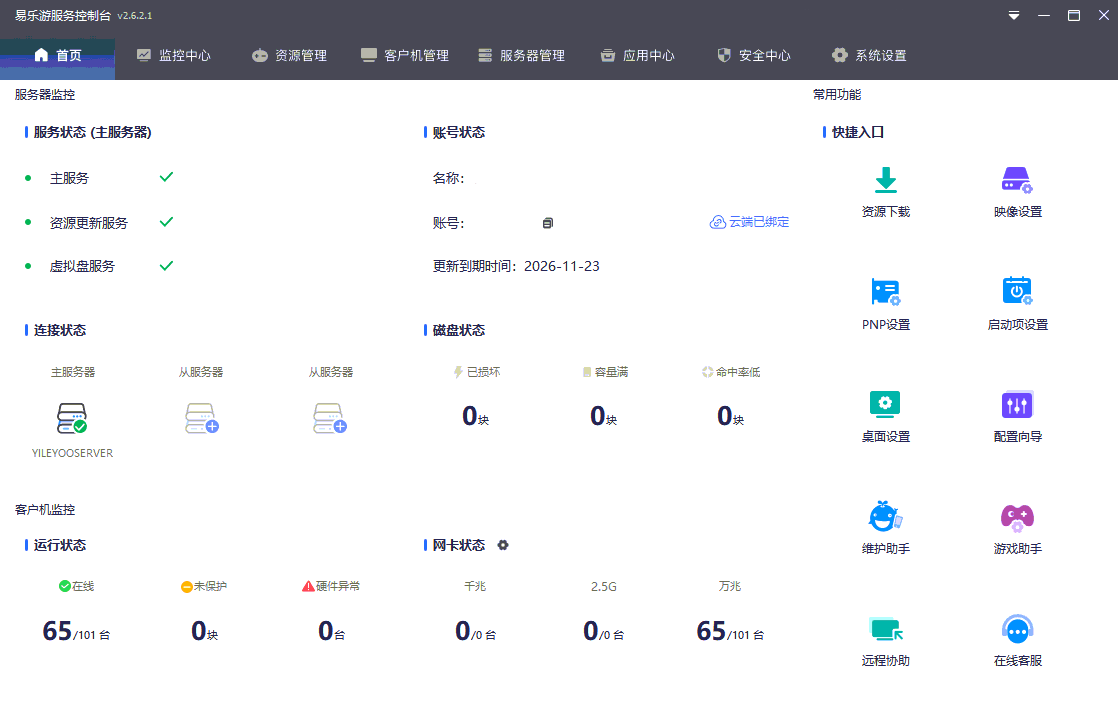The width and height of the screenshot is (1118, 717).
Task: Click the 云端已绑定 link
Action: (x=749, y=222)
